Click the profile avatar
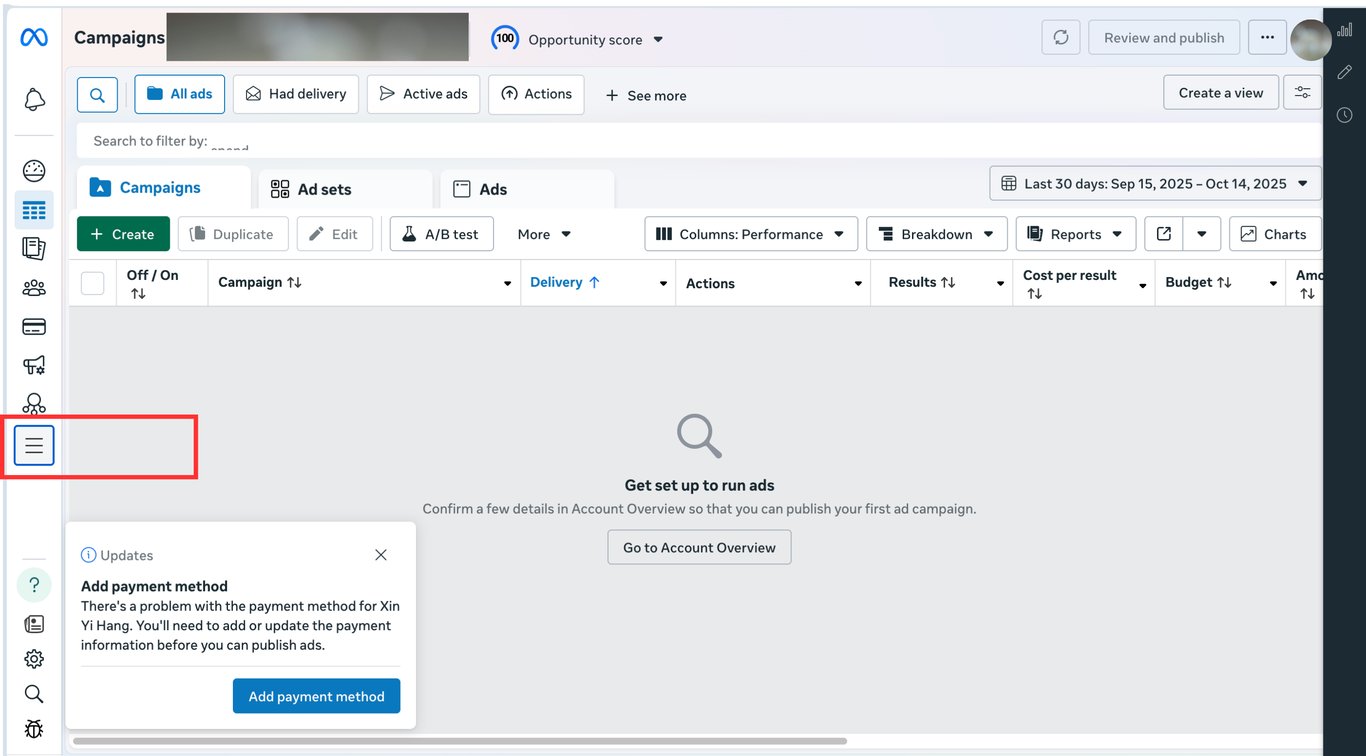This screenshot has height=756, width=1366. click(x=1310, y=40)
